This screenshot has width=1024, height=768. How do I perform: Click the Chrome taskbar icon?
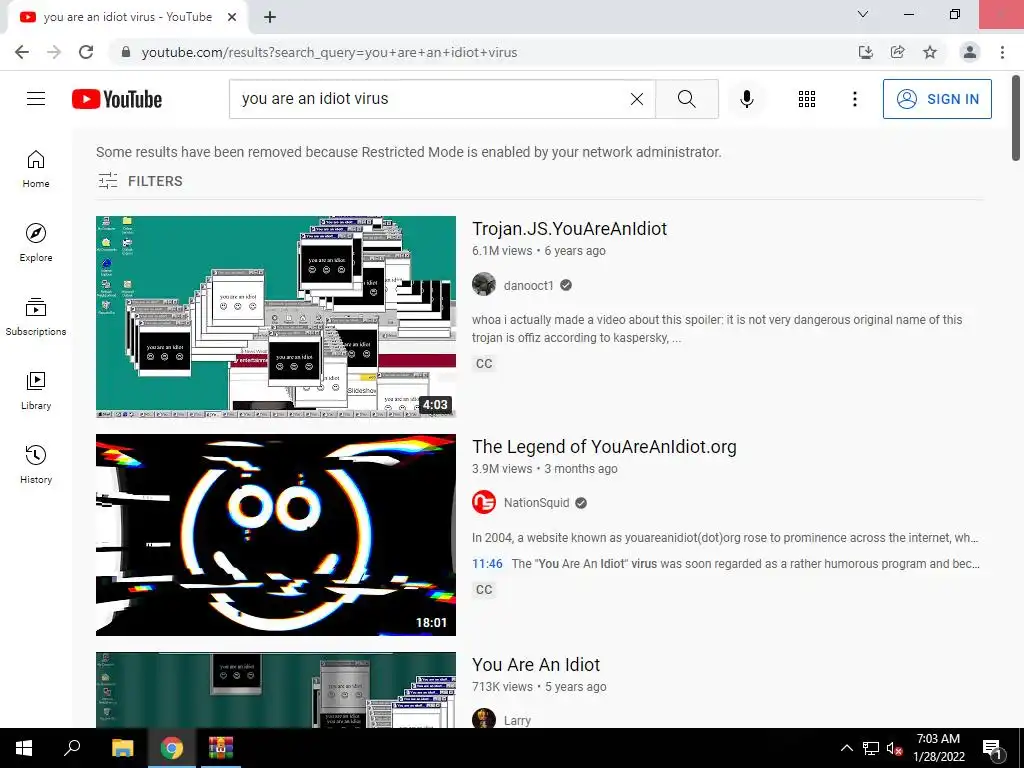coord(172,748)
